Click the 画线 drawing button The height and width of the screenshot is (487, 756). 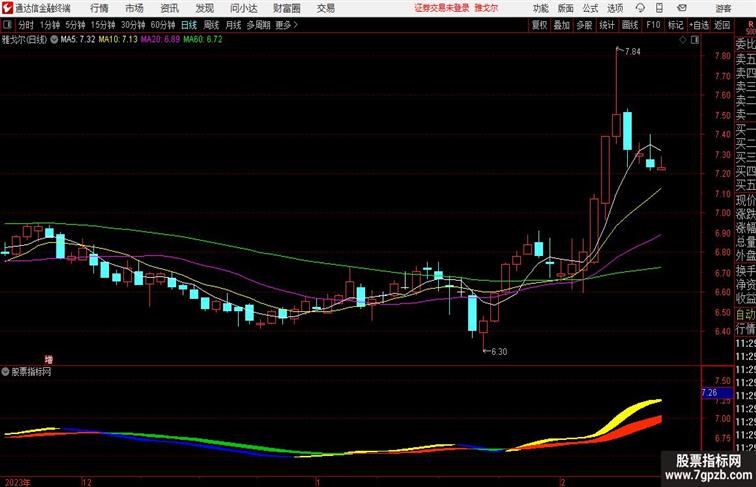[x=630, y=25]
